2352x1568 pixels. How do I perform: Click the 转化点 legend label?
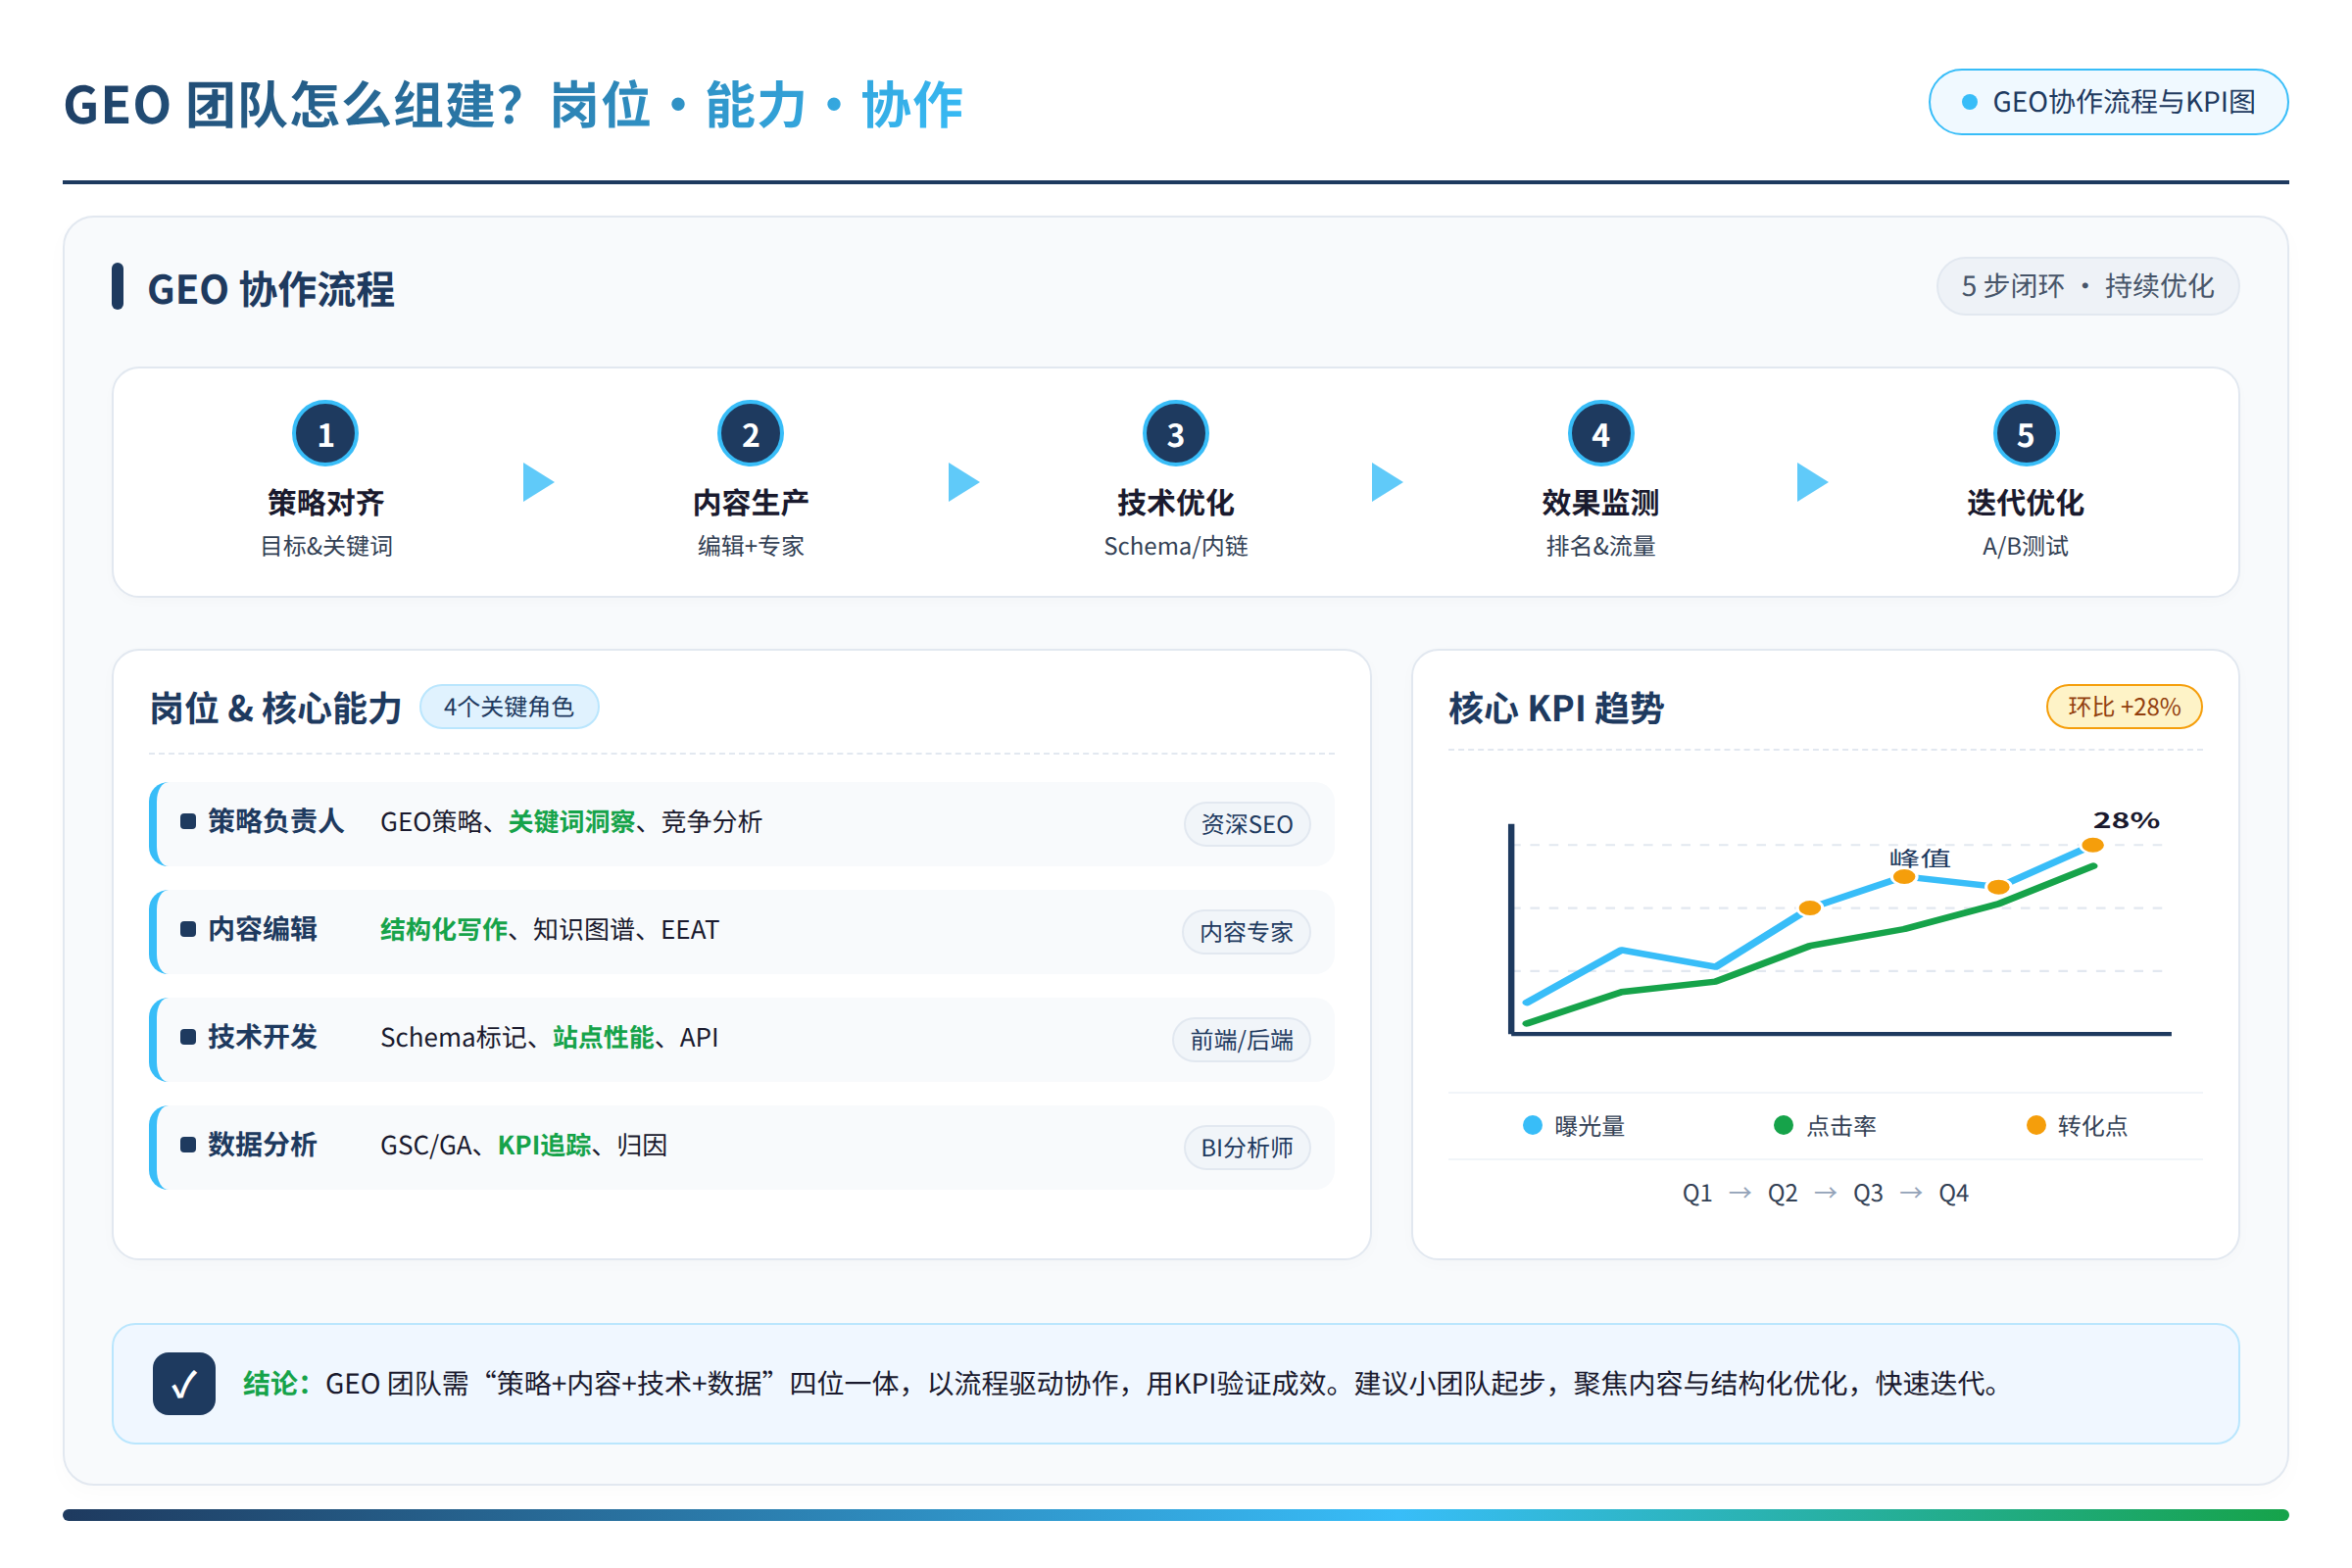[x=2092, y=1126]
